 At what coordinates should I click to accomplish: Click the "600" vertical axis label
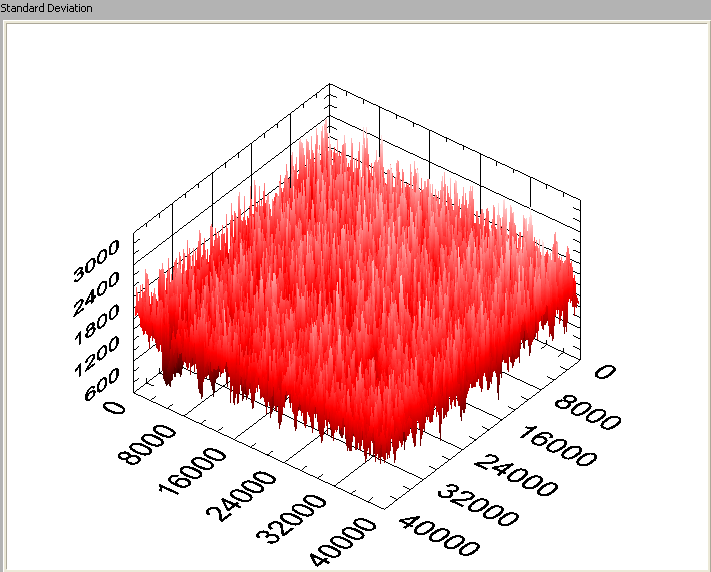pos(102,384)
